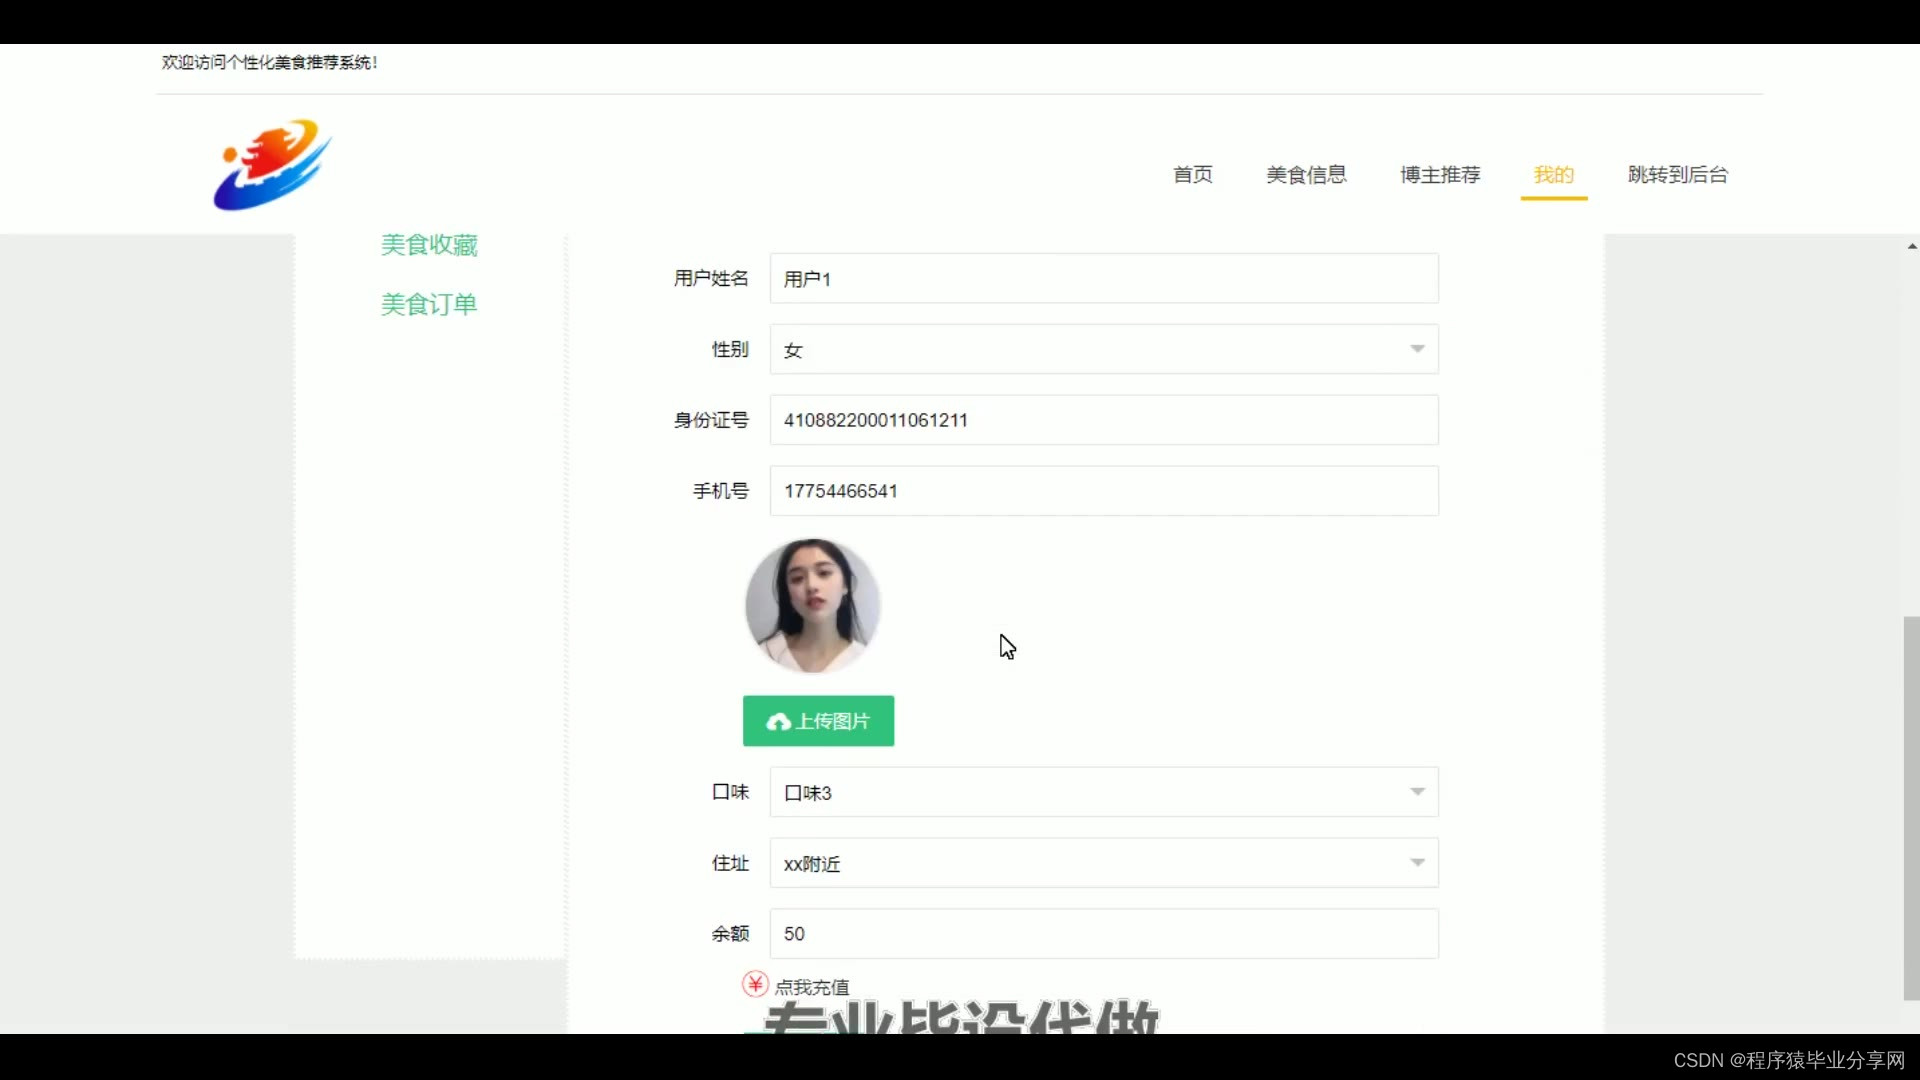1920x1080 pixels.
Task: Click 跳转到后台 link
Action: point(1677,175)
